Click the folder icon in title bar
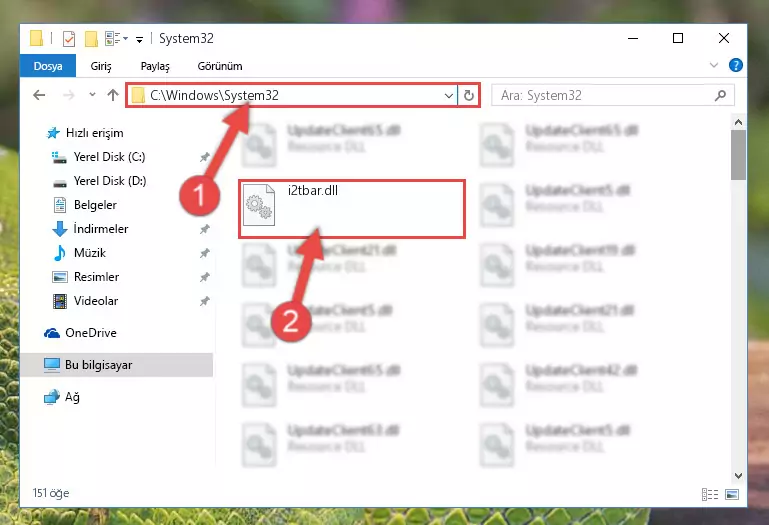 (36, 38)
